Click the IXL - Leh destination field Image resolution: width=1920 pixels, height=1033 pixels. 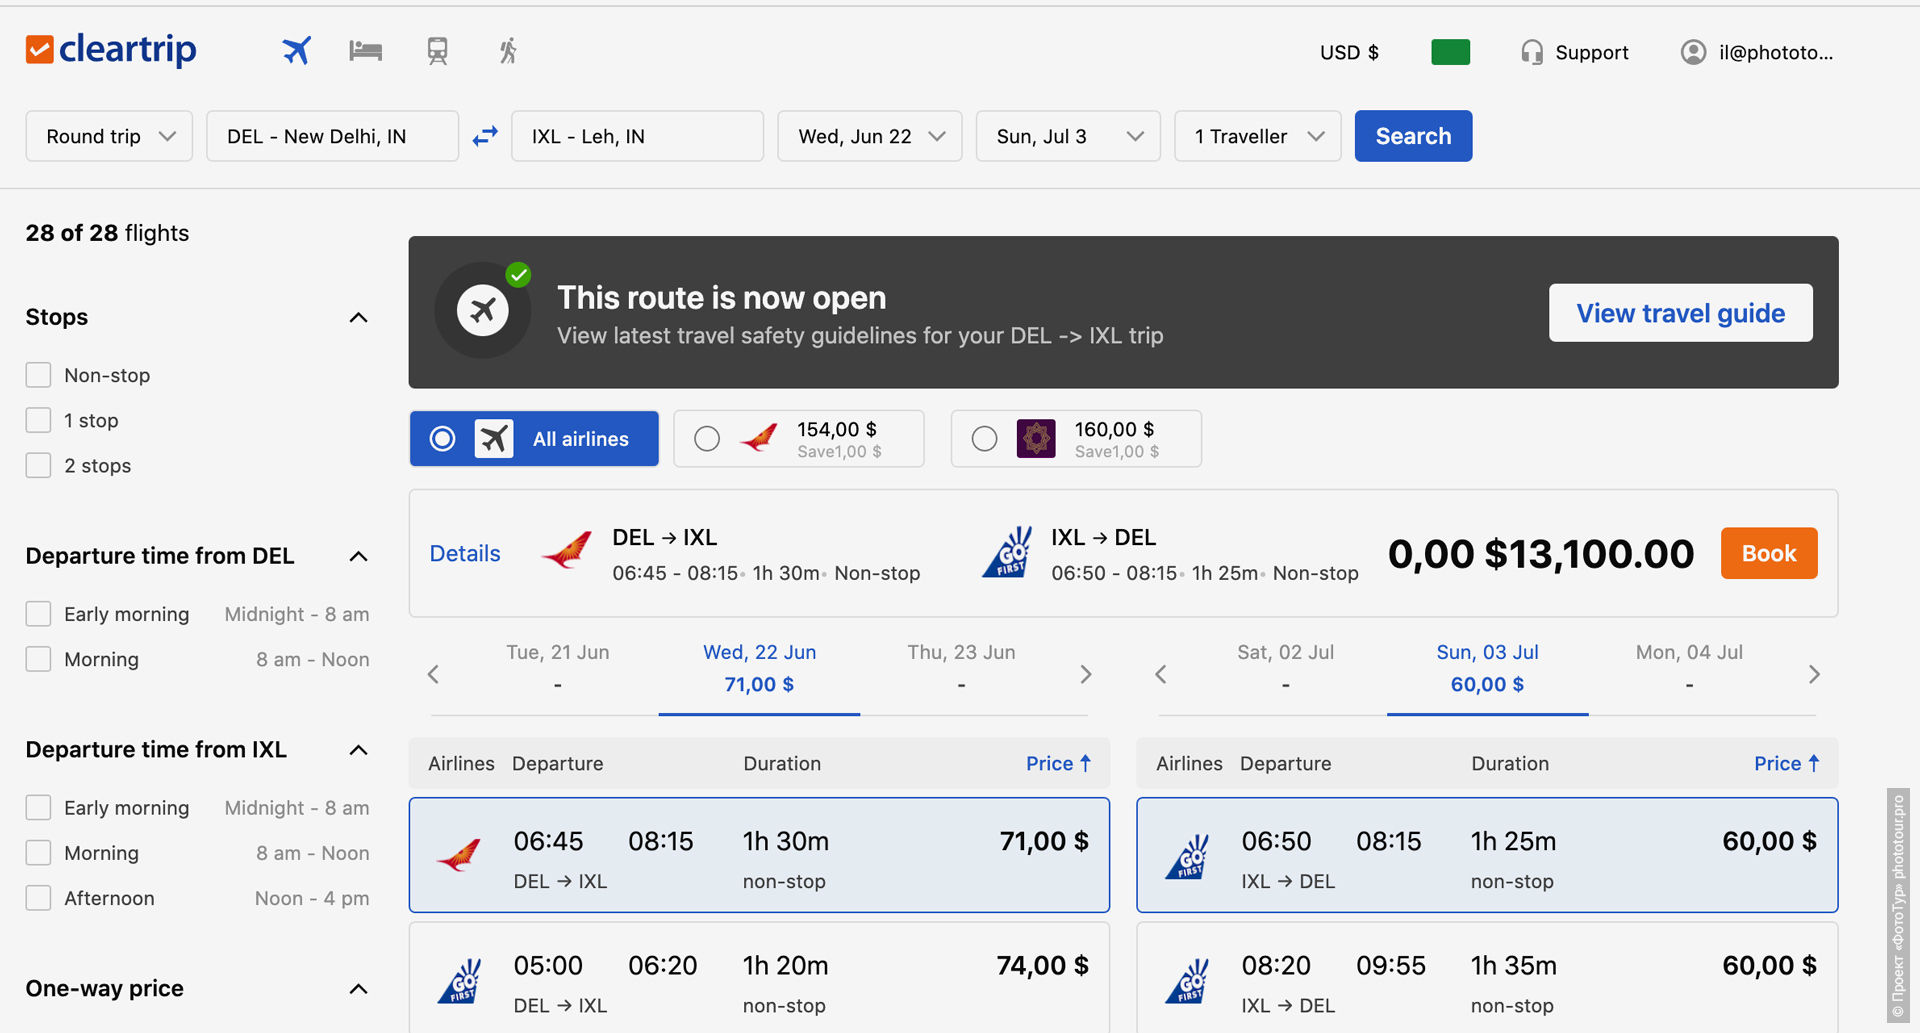click(x=637, y=136)
